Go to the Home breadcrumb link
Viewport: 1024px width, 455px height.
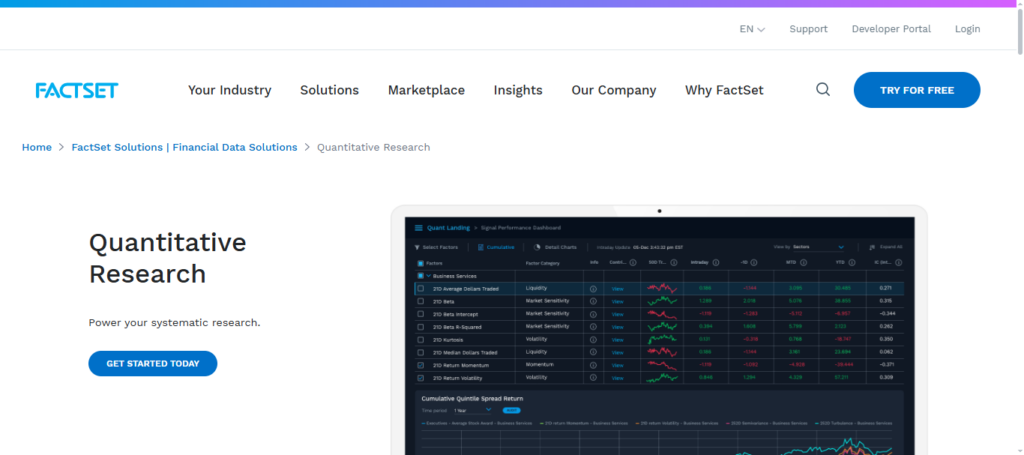[37, 148]
